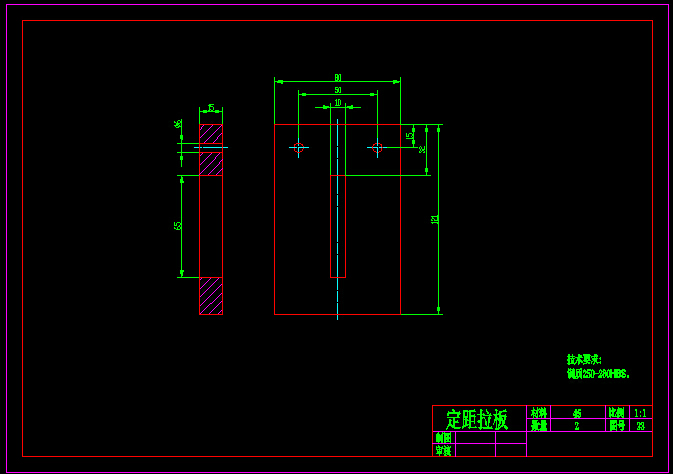
Task: Select the right red hole circle
Action: click(377, 148)
